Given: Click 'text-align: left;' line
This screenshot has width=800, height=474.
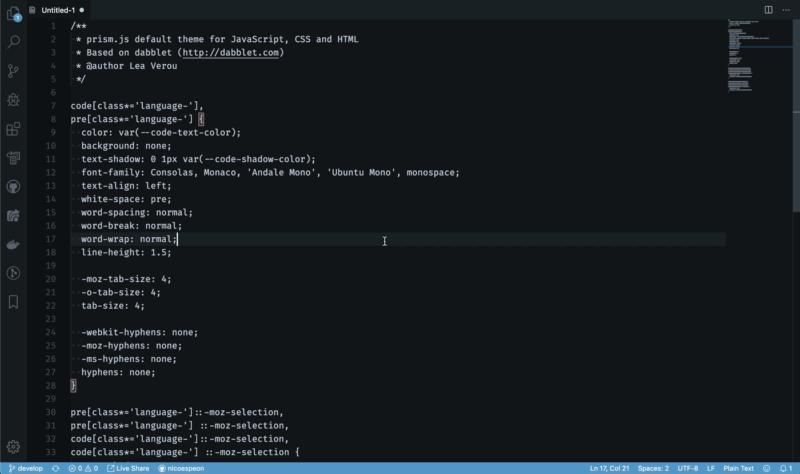Looking at the screenshot, I should pos(126,186).
